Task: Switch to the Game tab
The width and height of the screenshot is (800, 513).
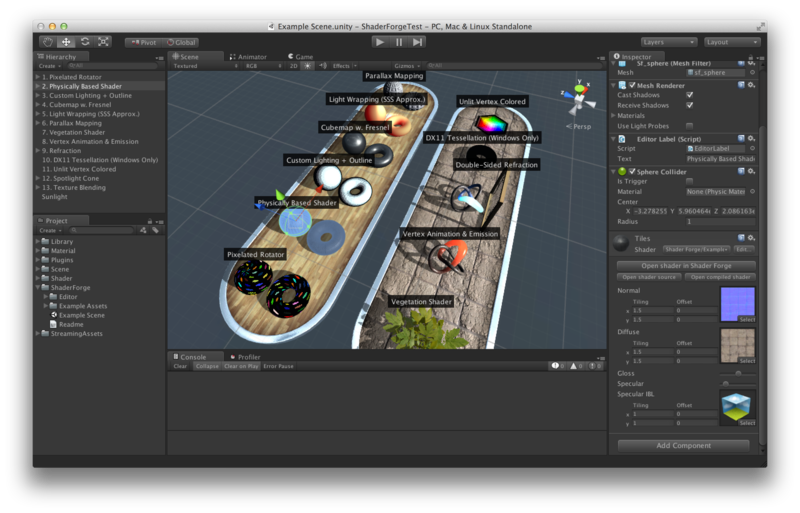Action: click(x=301, y=57)
